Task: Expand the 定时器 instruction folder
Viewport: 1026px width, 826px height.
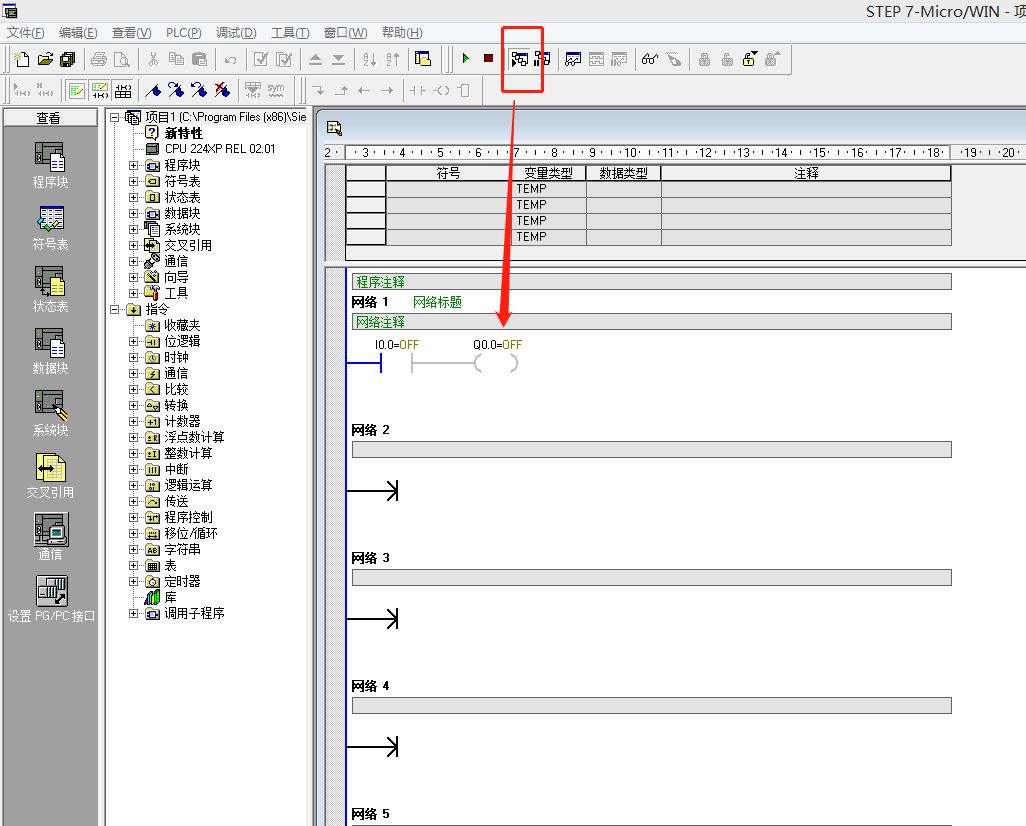Action: (x=134, y=581)
